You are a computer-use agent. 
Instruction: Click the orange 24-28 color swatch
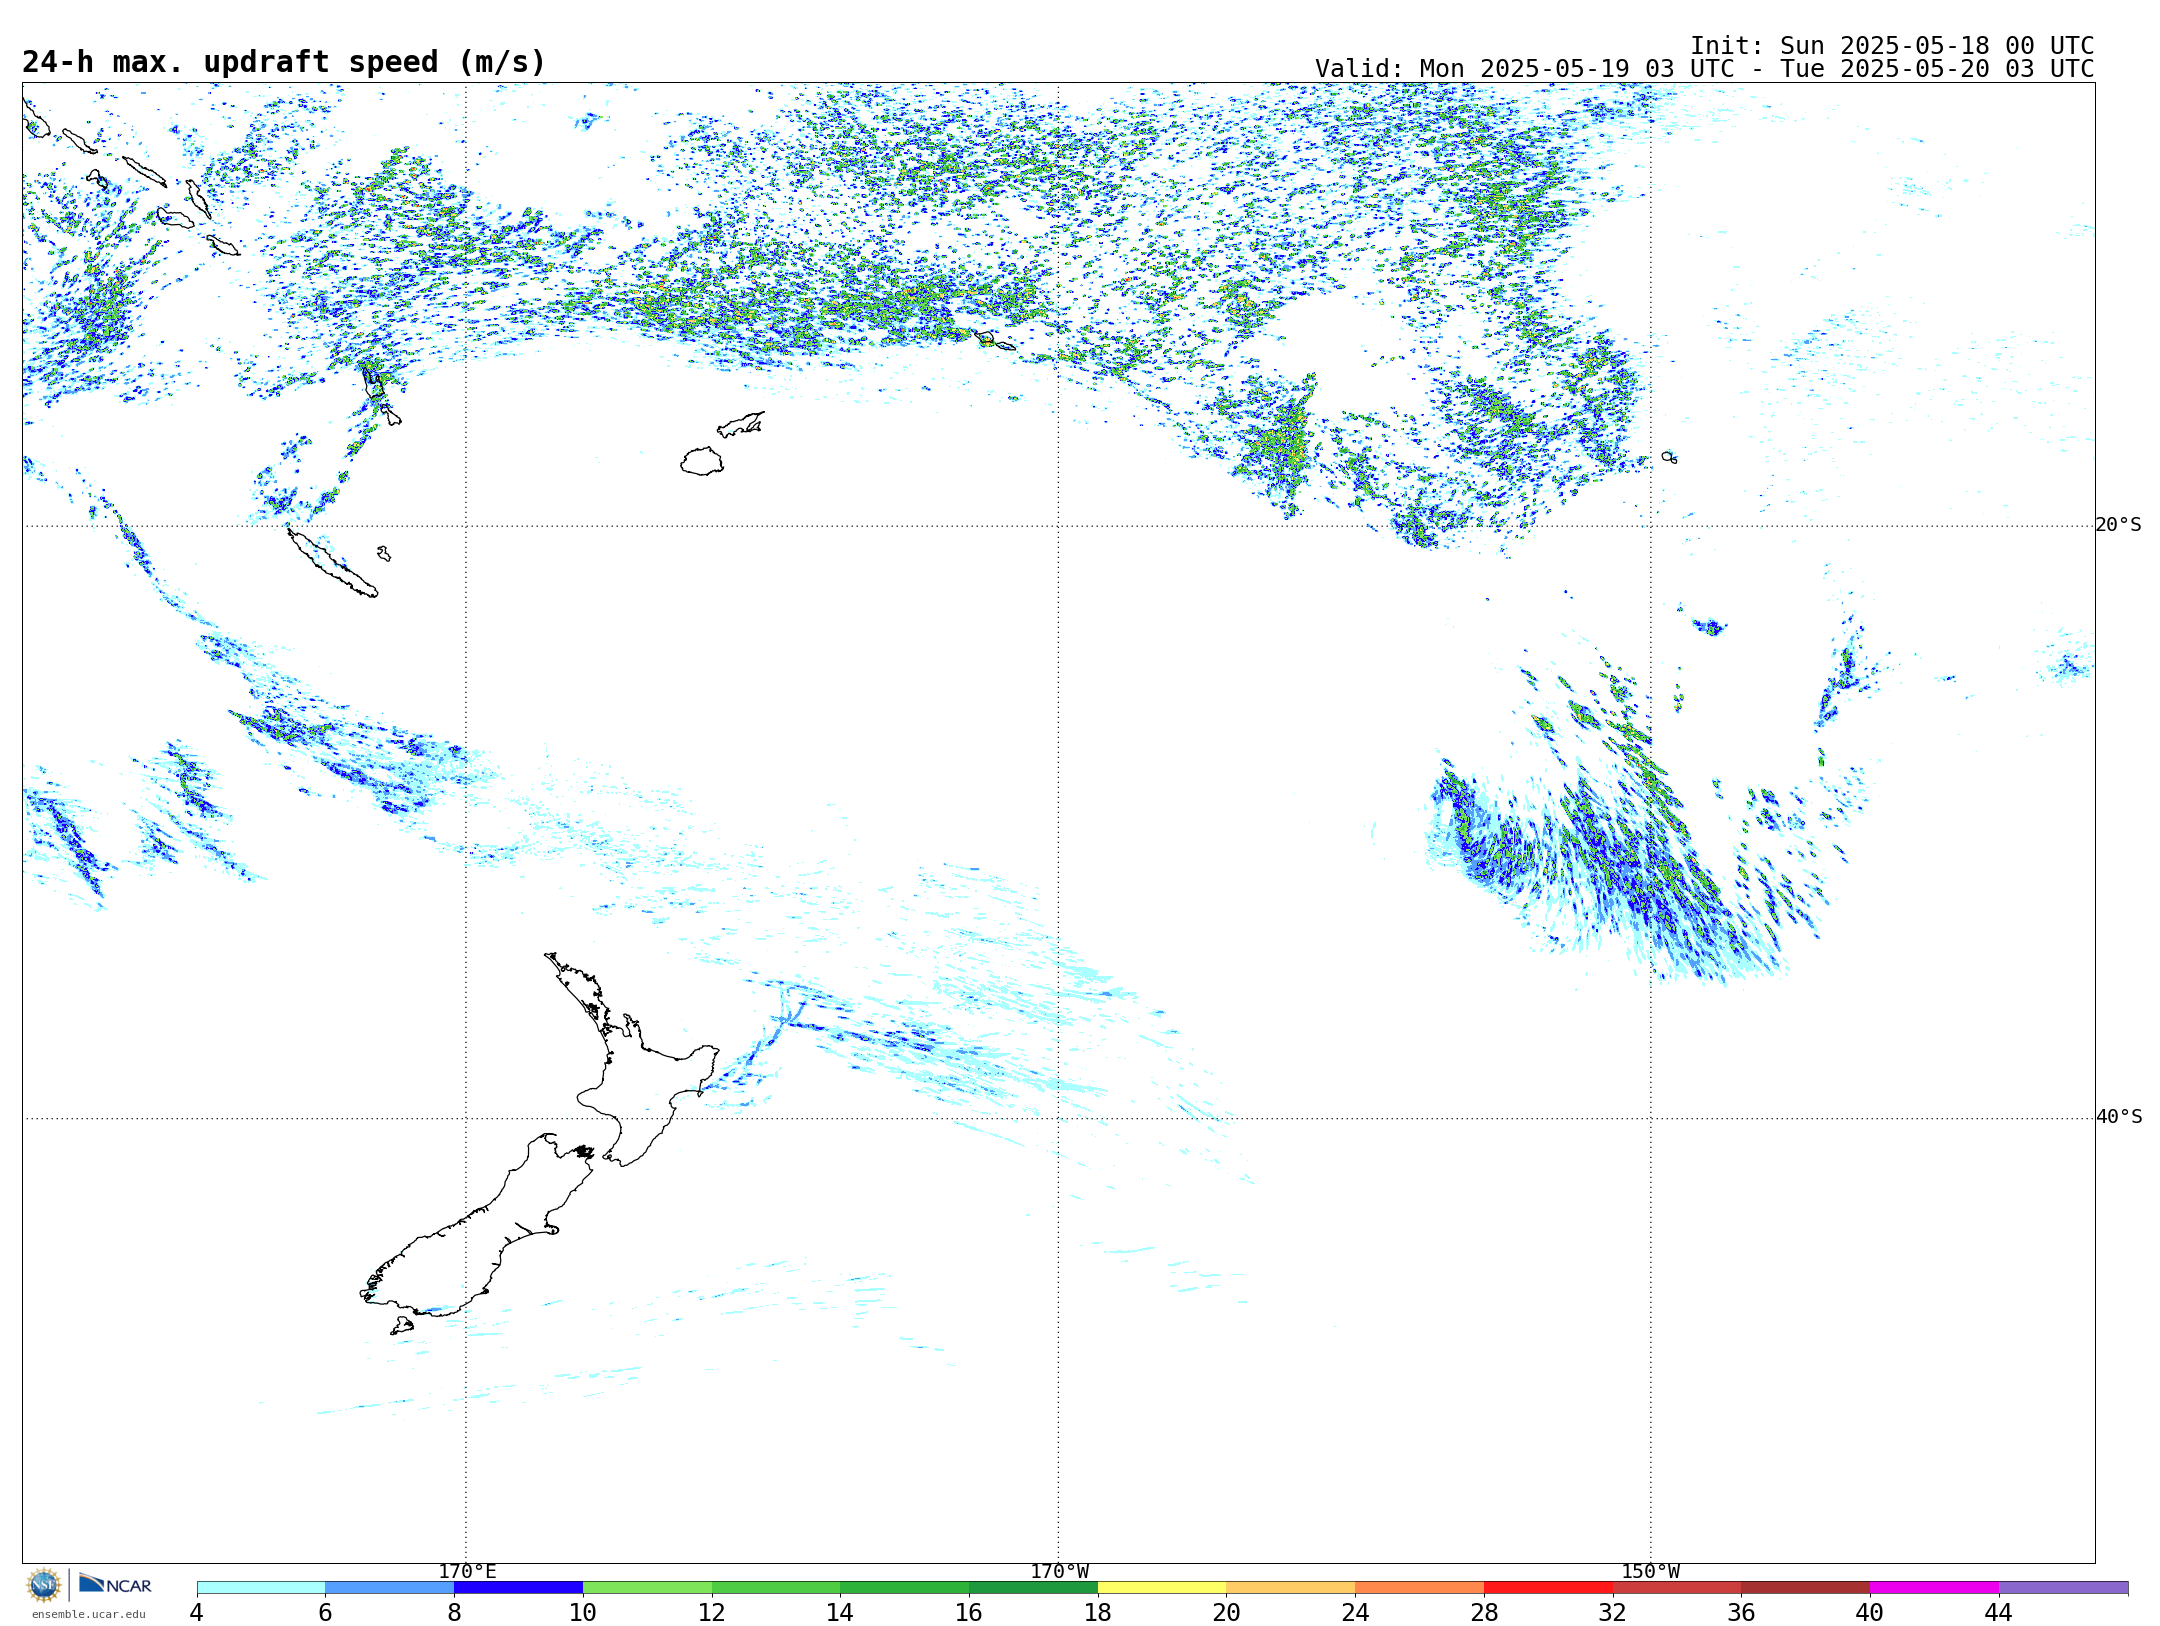pos(1419,1587)
